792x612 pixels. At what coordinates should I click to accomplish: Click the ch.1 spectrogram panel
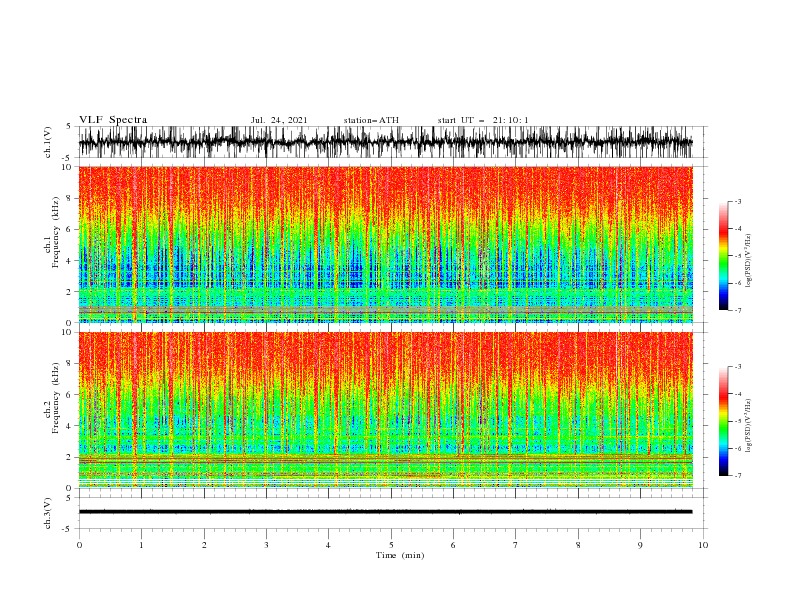coord(385,244)
